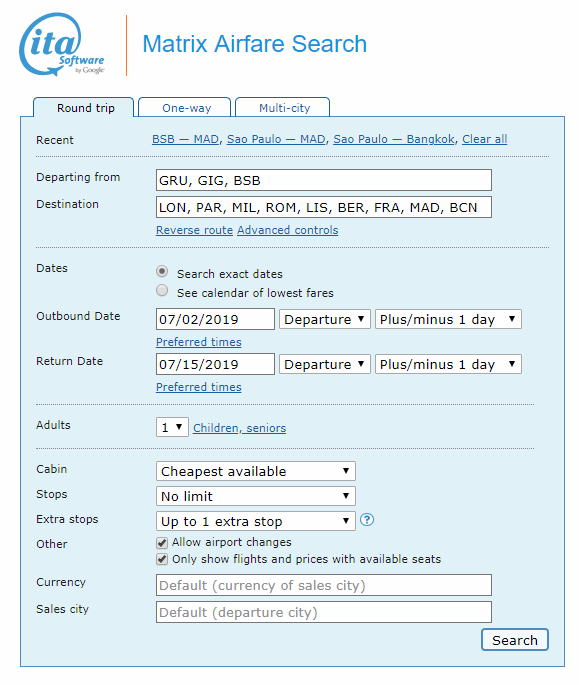The width and height of the screenshot is (579, 685).
Task: Open the Cabin dropdown
Action: [256, 471]
